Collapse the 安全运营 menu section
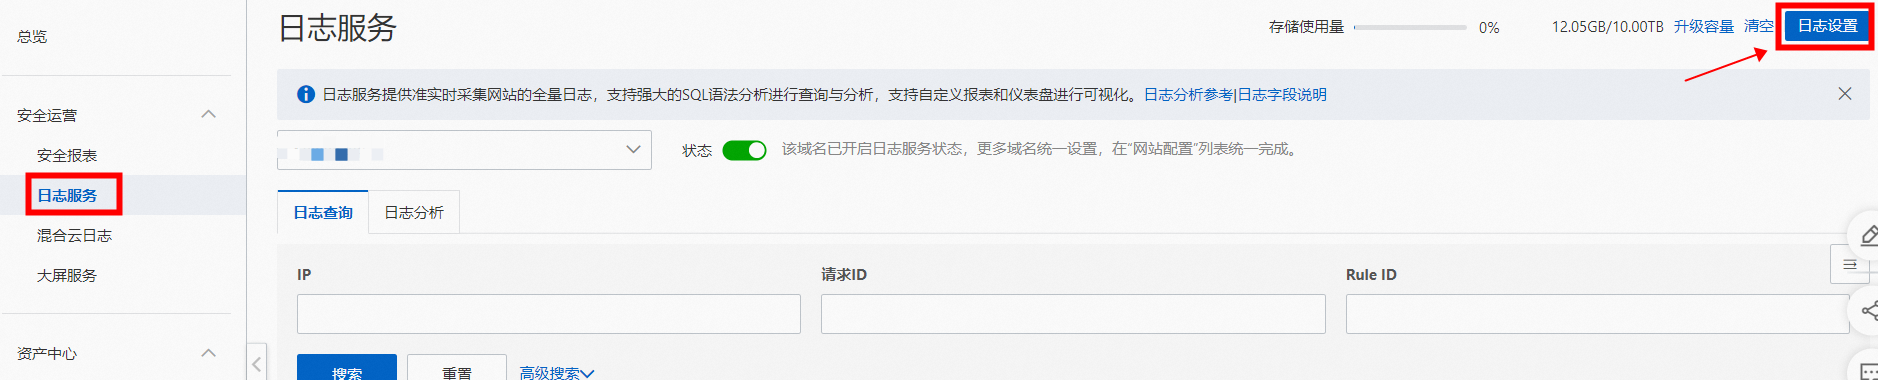 pos(208,114)
